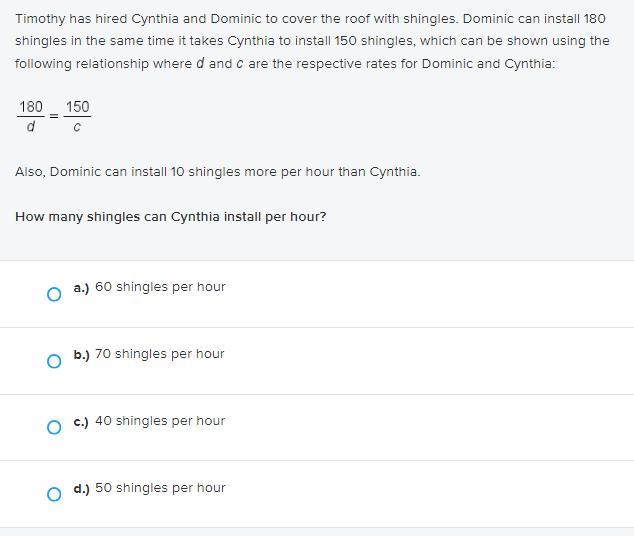This screenshot has width=634, height=536.
Task: Click the bold question "How many shingles can Cynthia install"
Action: (171, 216)
